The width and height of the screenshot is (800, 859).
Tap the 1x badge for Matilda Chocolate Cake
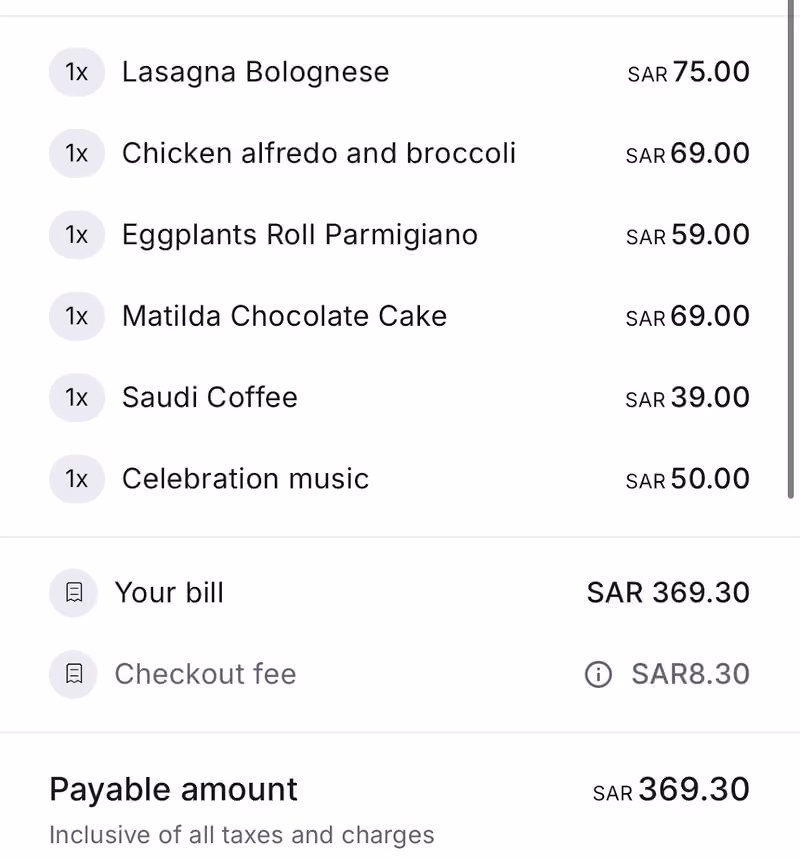[77, 316]
